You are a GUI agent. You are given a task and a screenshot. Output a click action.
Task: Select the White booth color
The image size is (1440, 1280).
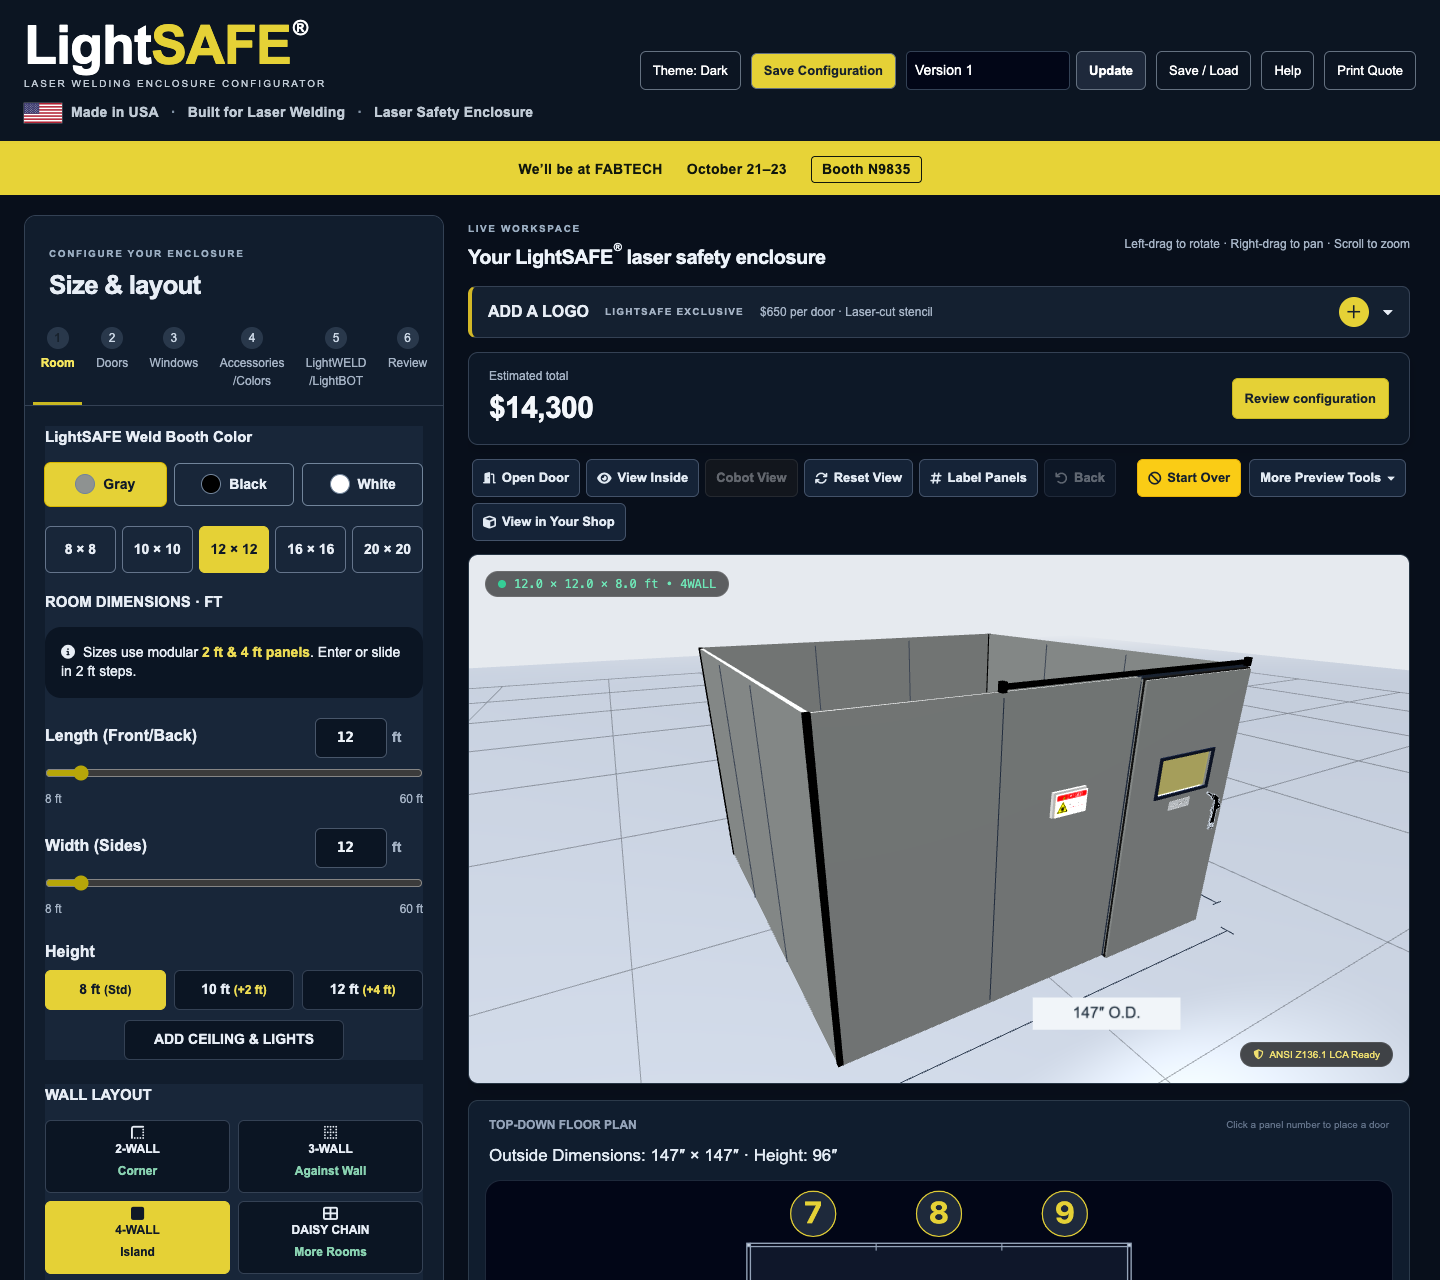pyautogui.click(x=362, y=484)
